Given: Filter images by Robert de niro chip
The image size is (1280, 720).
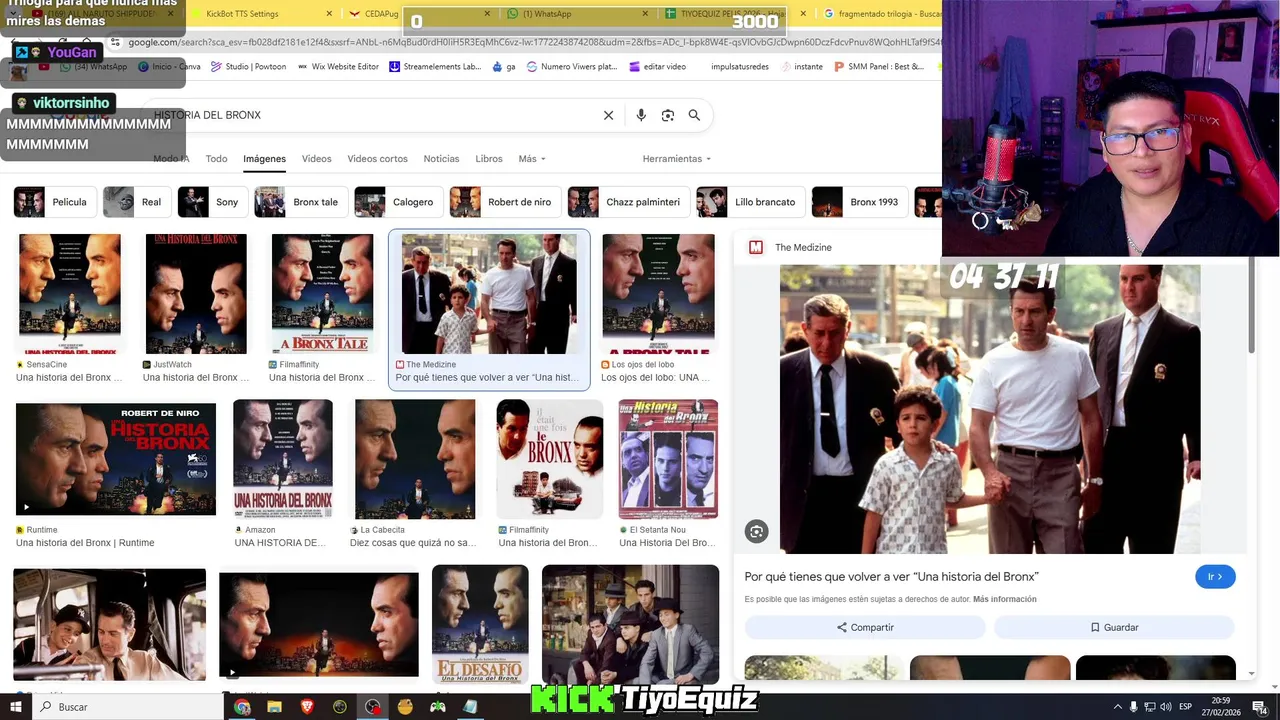Looking at the screenshot, I should (504, 202).
